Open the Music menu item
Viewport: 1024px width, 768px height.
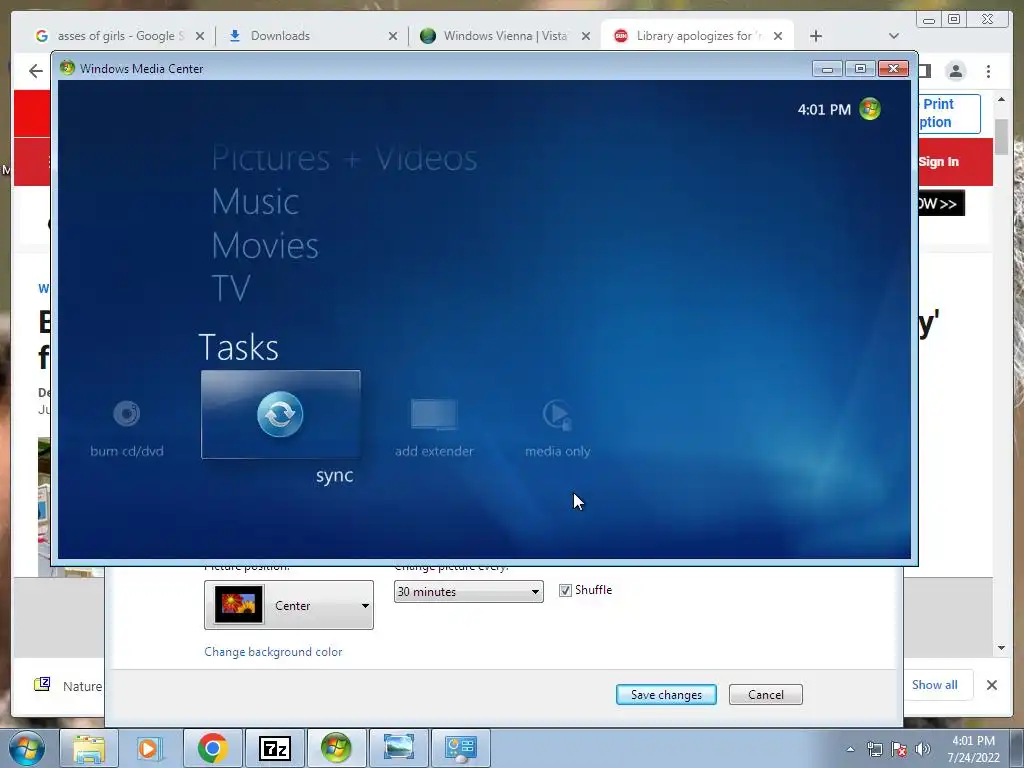[255, 201]
